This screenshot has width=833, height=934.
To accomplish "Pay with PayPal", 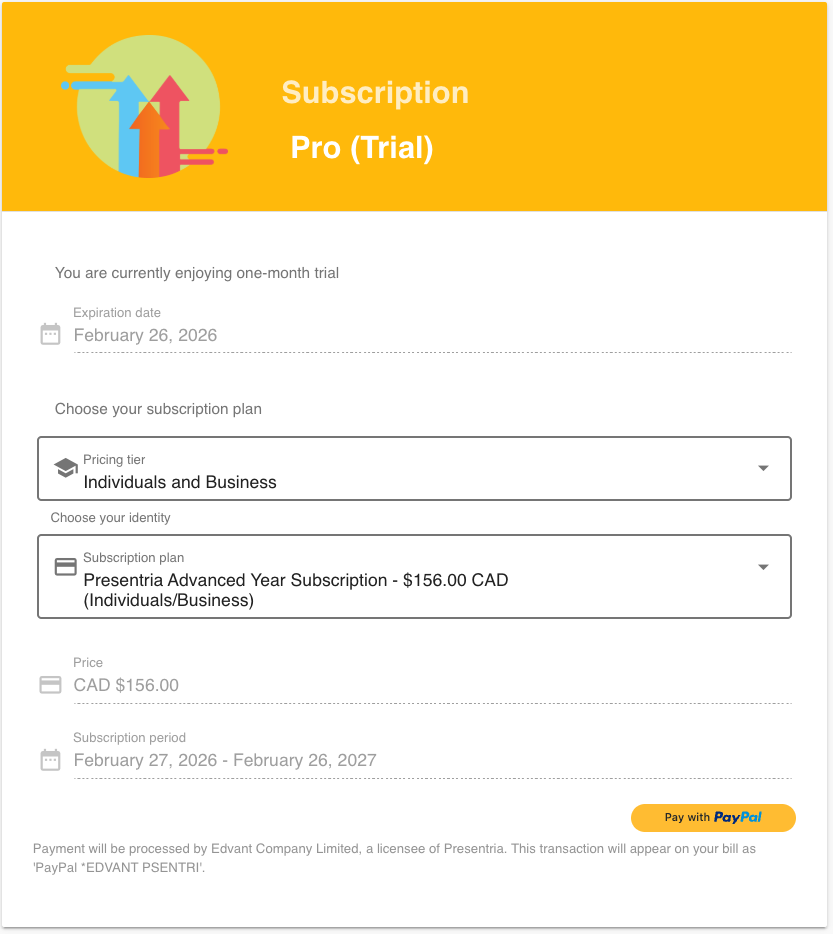I will 713,817.
